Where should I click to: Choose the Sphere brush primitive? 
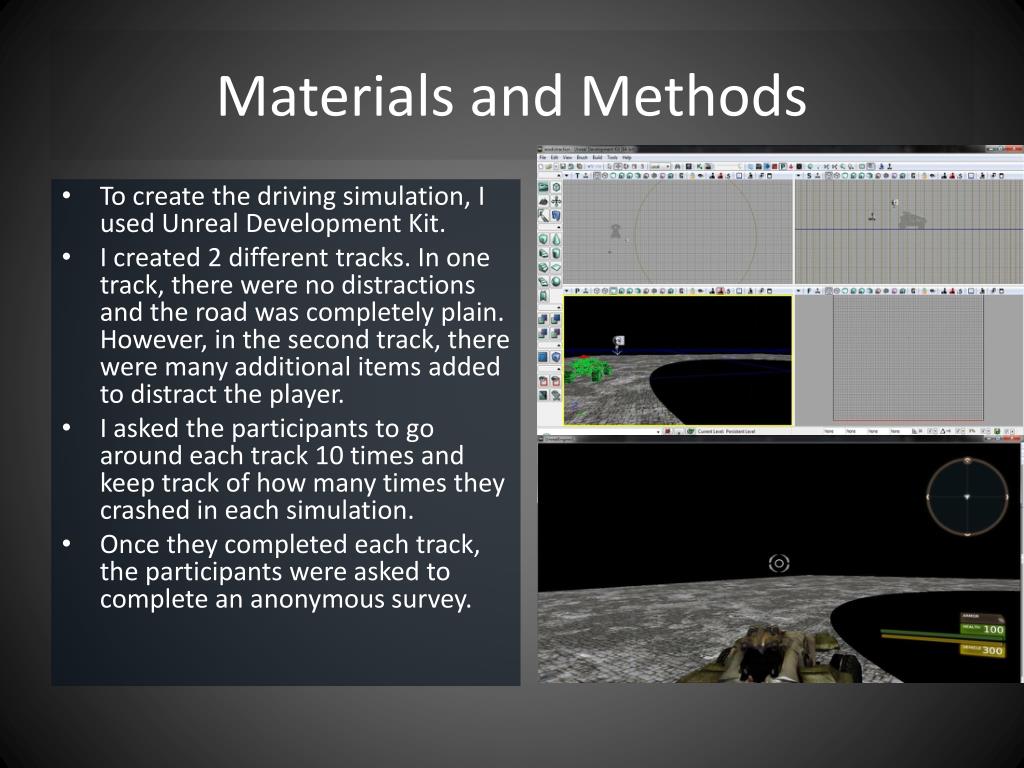556,281
